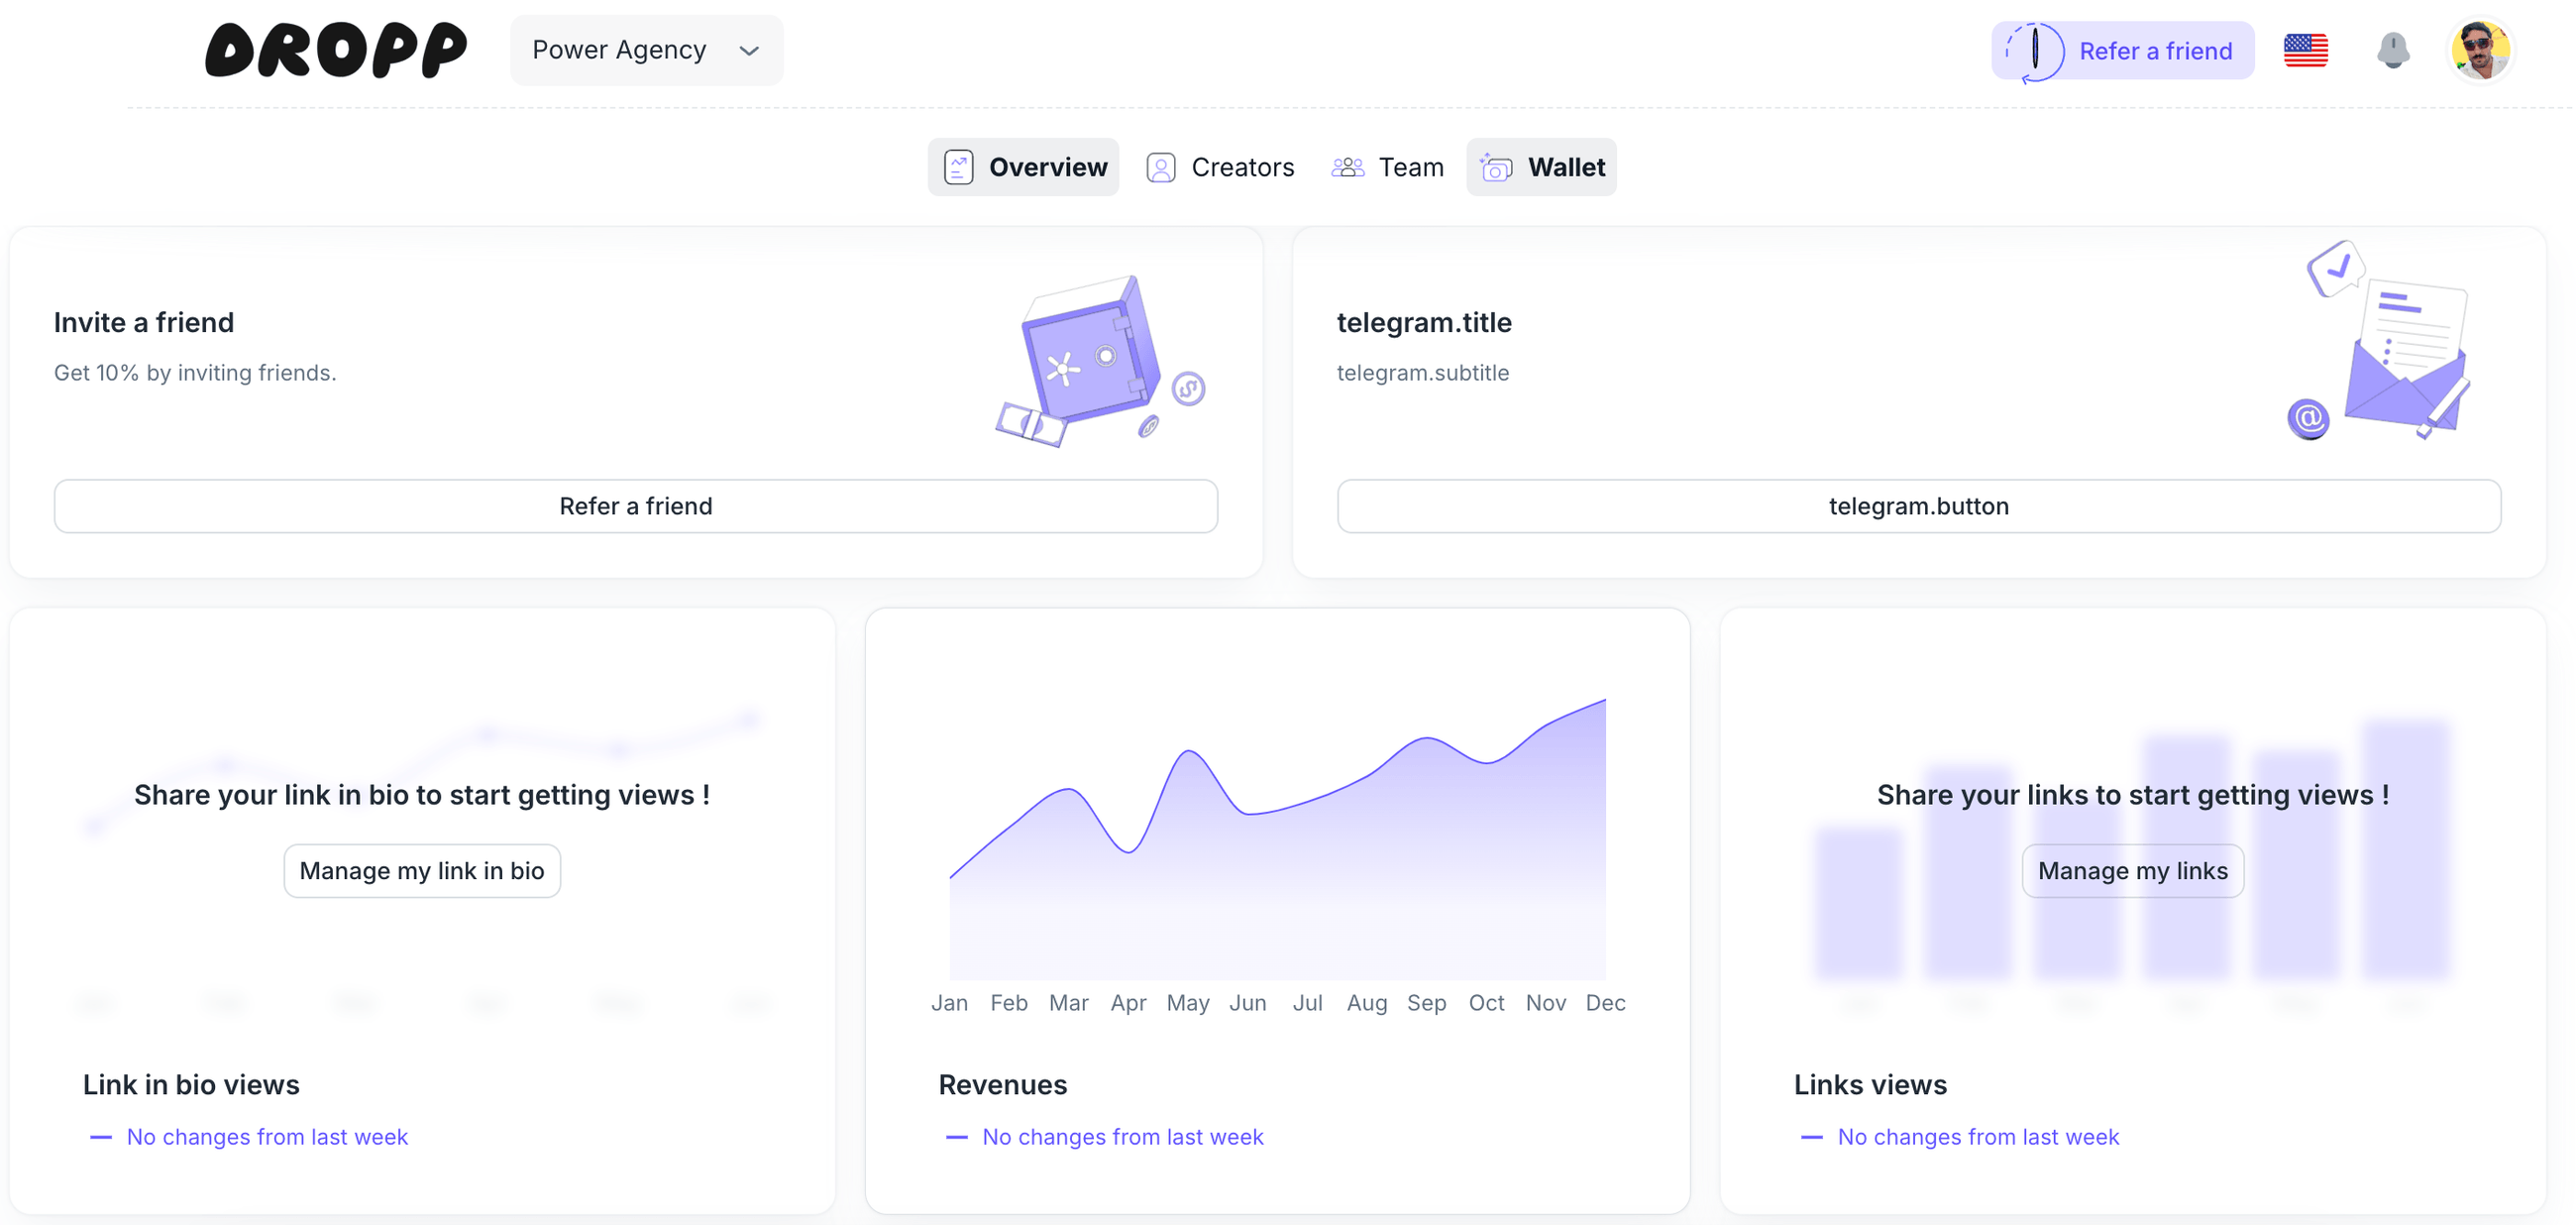
Task: Click the Team group icon
Action: [x=1347, y=167]
